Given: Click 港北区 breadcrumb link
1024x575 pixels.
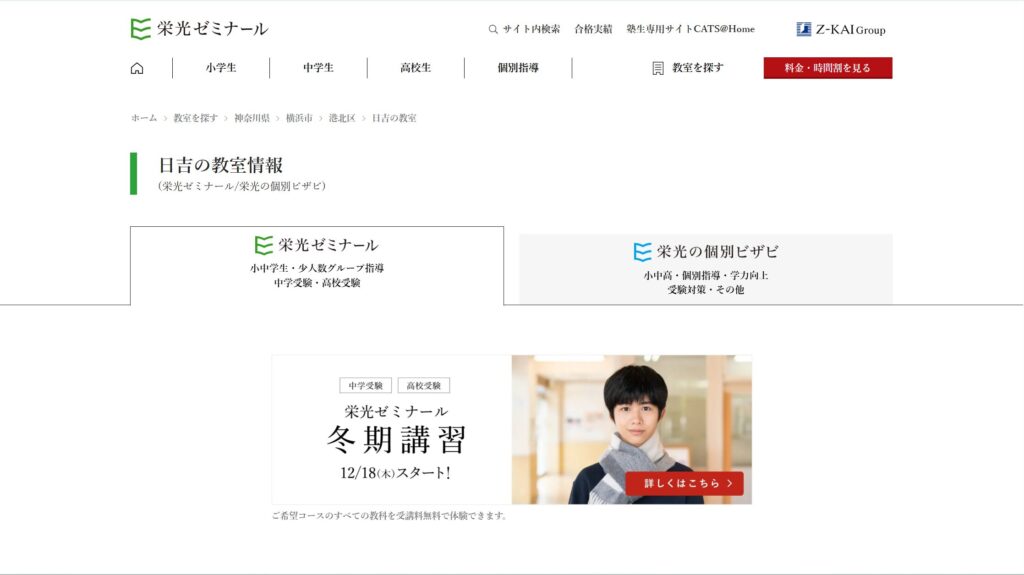Looking at the screenshot, I should coord(342,118).
